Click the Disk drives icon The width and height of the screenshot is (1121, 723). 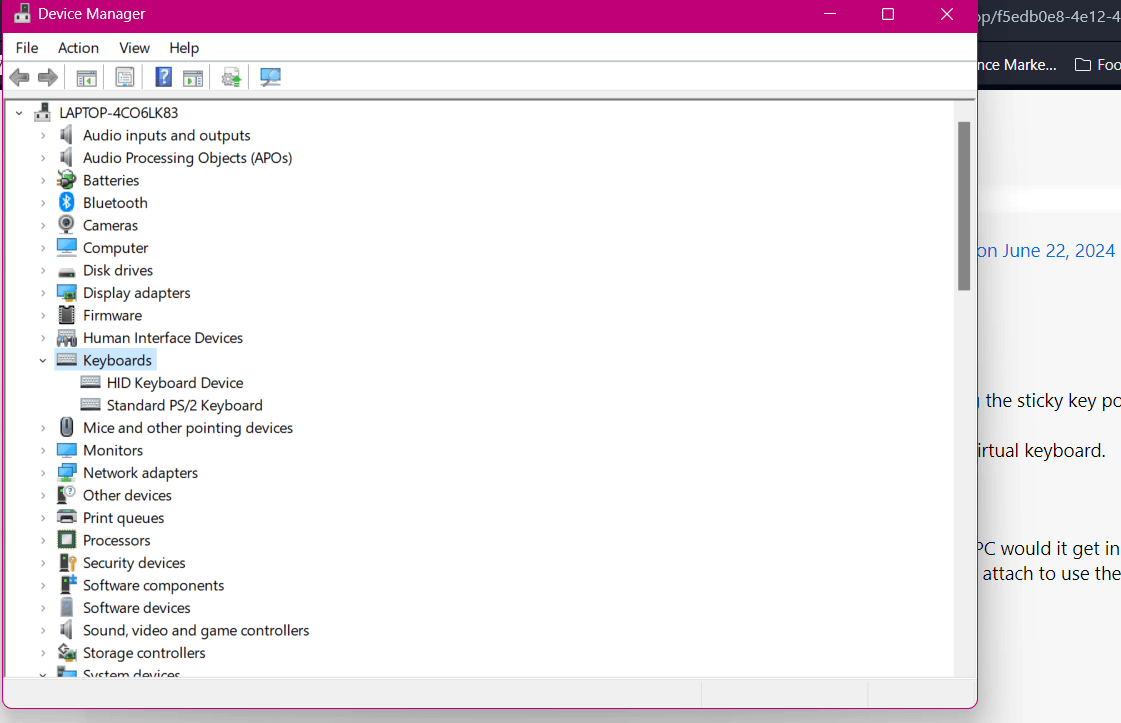(x=66, y=272)
